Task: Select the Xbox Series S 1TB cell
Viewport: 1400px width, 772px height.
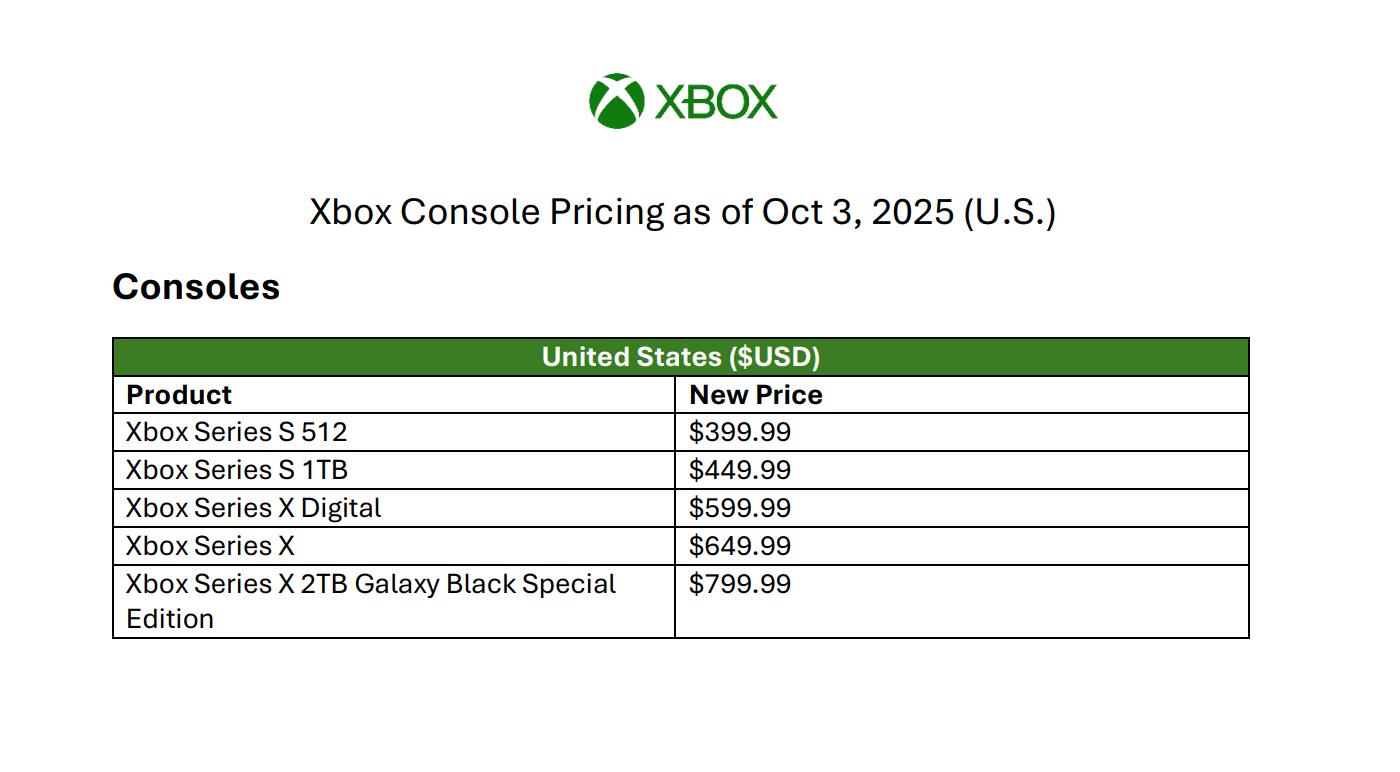Action: [x=237, y=470]
